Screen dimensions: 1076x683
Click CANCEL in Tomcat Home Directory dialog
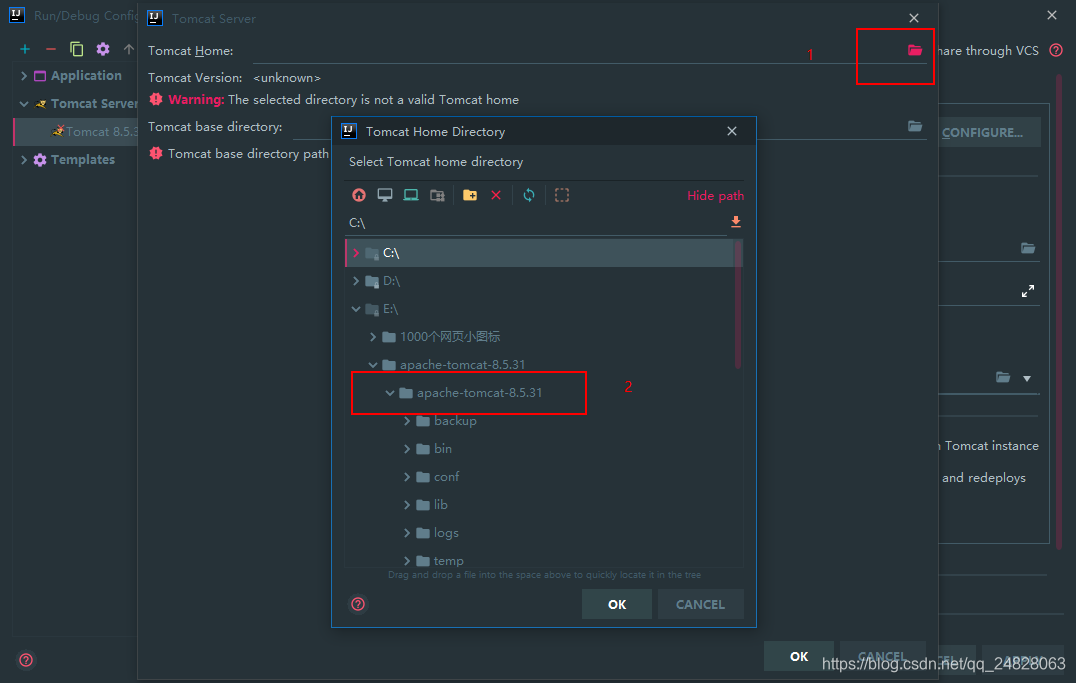tap(701, 604)
